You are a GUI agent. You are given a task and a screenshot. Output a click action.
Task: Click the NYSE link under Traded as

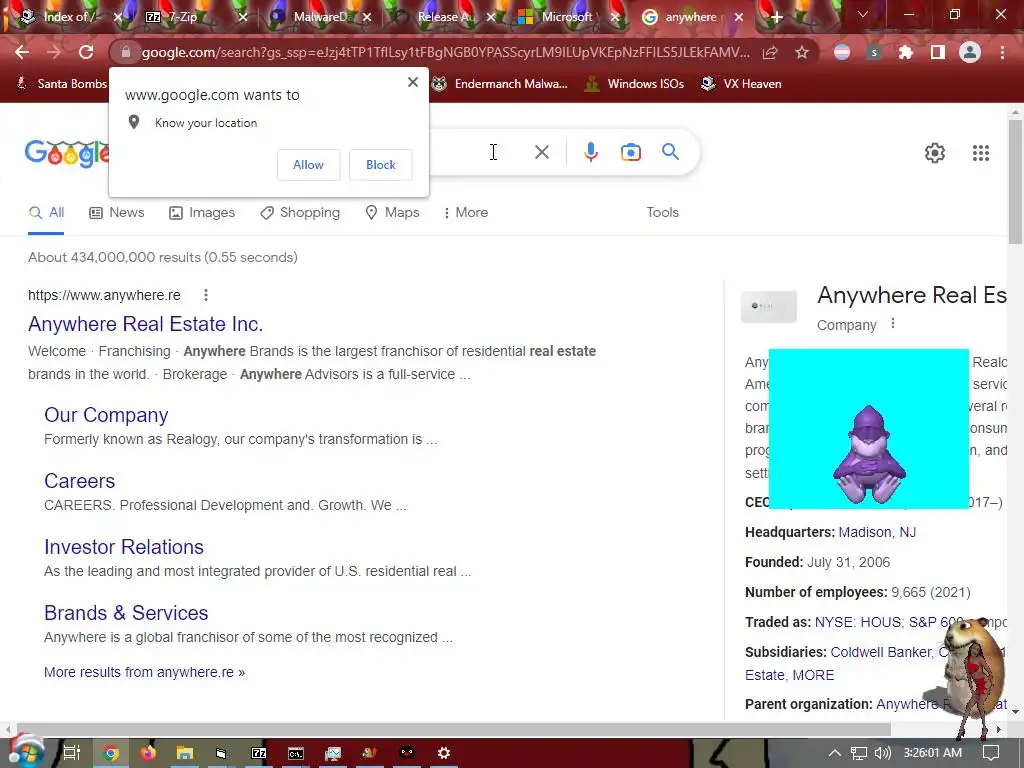[x=833, y=622]
